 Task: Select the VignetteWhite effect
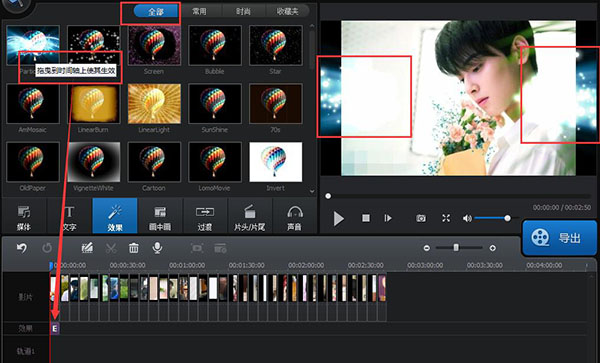click(x=93, y=162)
